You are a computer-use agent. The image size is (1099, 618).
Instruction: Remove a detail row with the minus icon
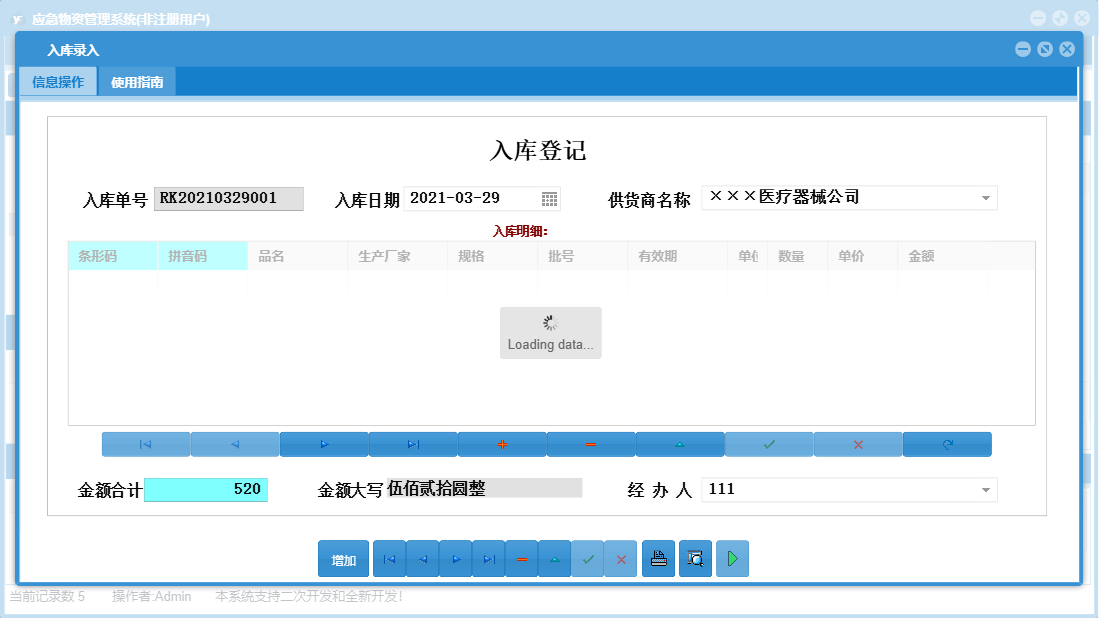(590, 443)
